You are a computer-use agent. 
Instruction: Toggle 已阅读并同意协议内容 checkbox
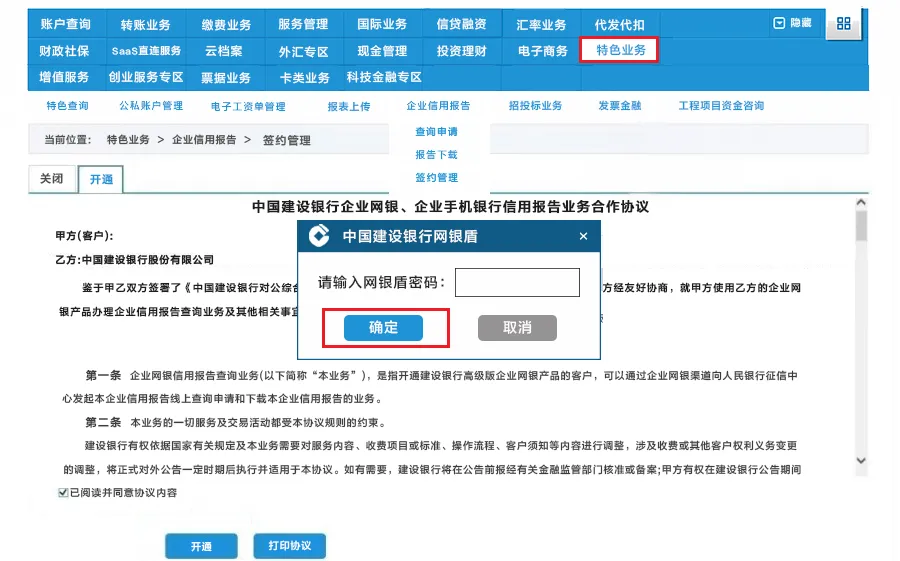63,493
